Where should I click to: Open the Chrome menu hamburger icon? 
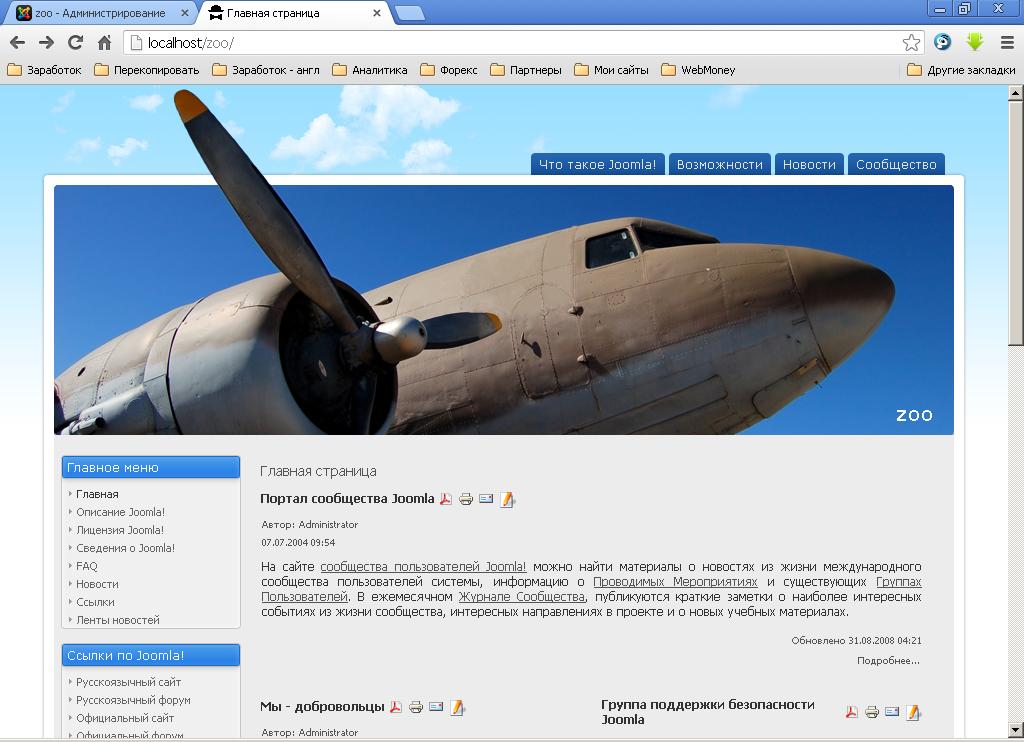tap(1007, 43)
